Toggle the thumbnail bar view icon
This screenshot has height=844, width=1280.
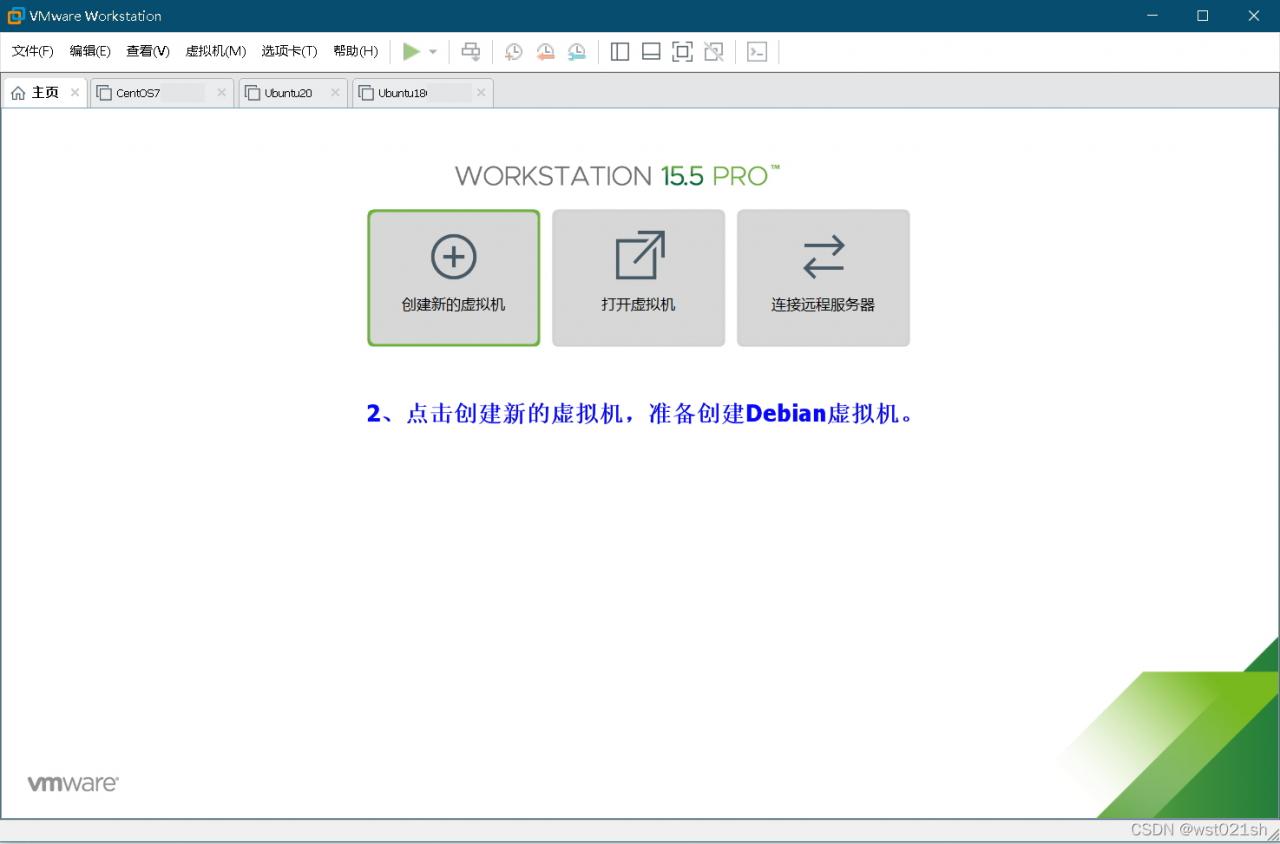tap(651, 51)
